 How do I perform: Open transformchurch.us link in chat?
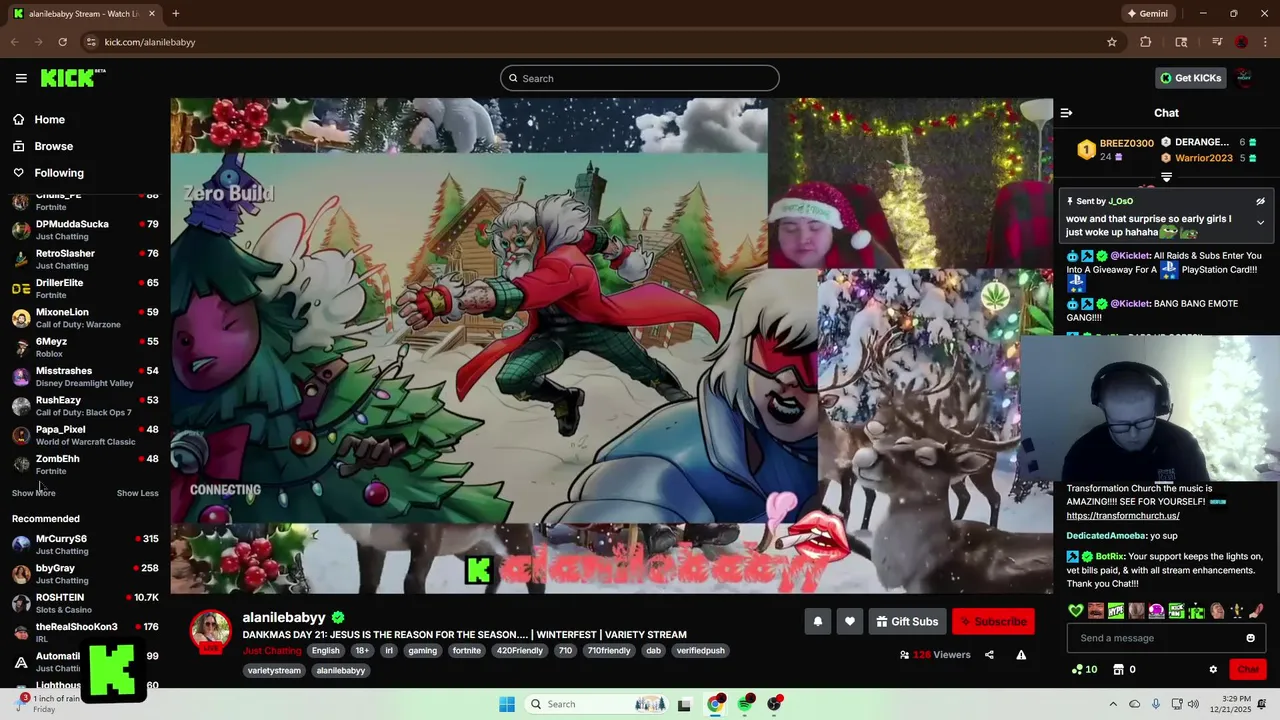pos(1122,516)
